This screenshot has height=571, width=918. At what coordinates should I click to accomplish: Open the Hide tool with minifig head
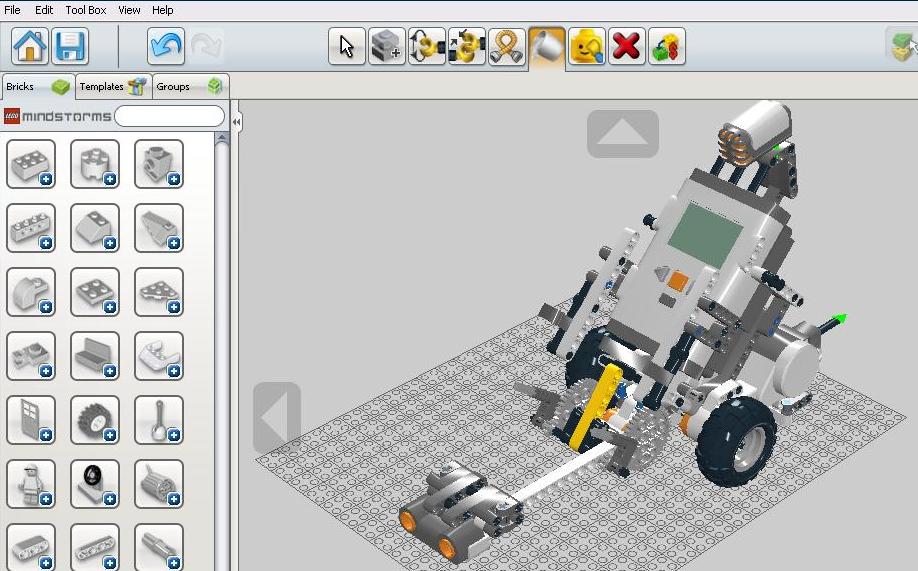pos(587,46)
